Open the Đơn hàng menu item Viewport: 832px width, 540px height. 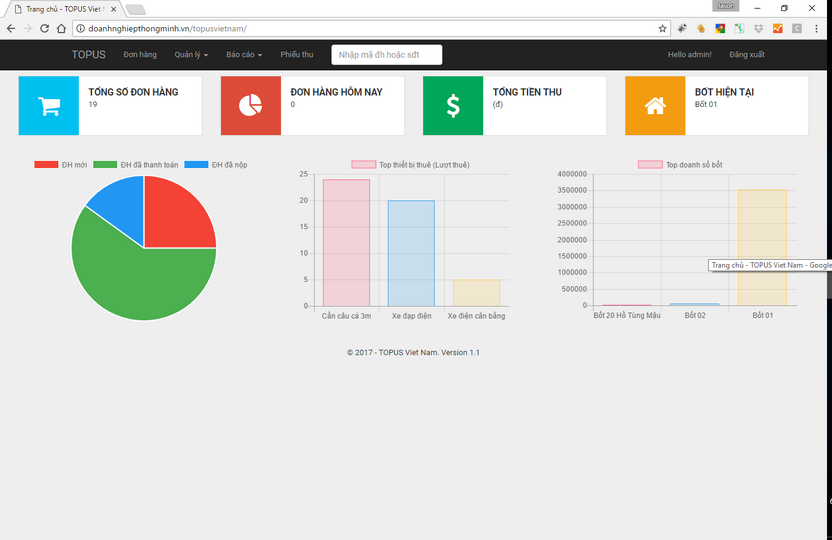coord(140,55)
